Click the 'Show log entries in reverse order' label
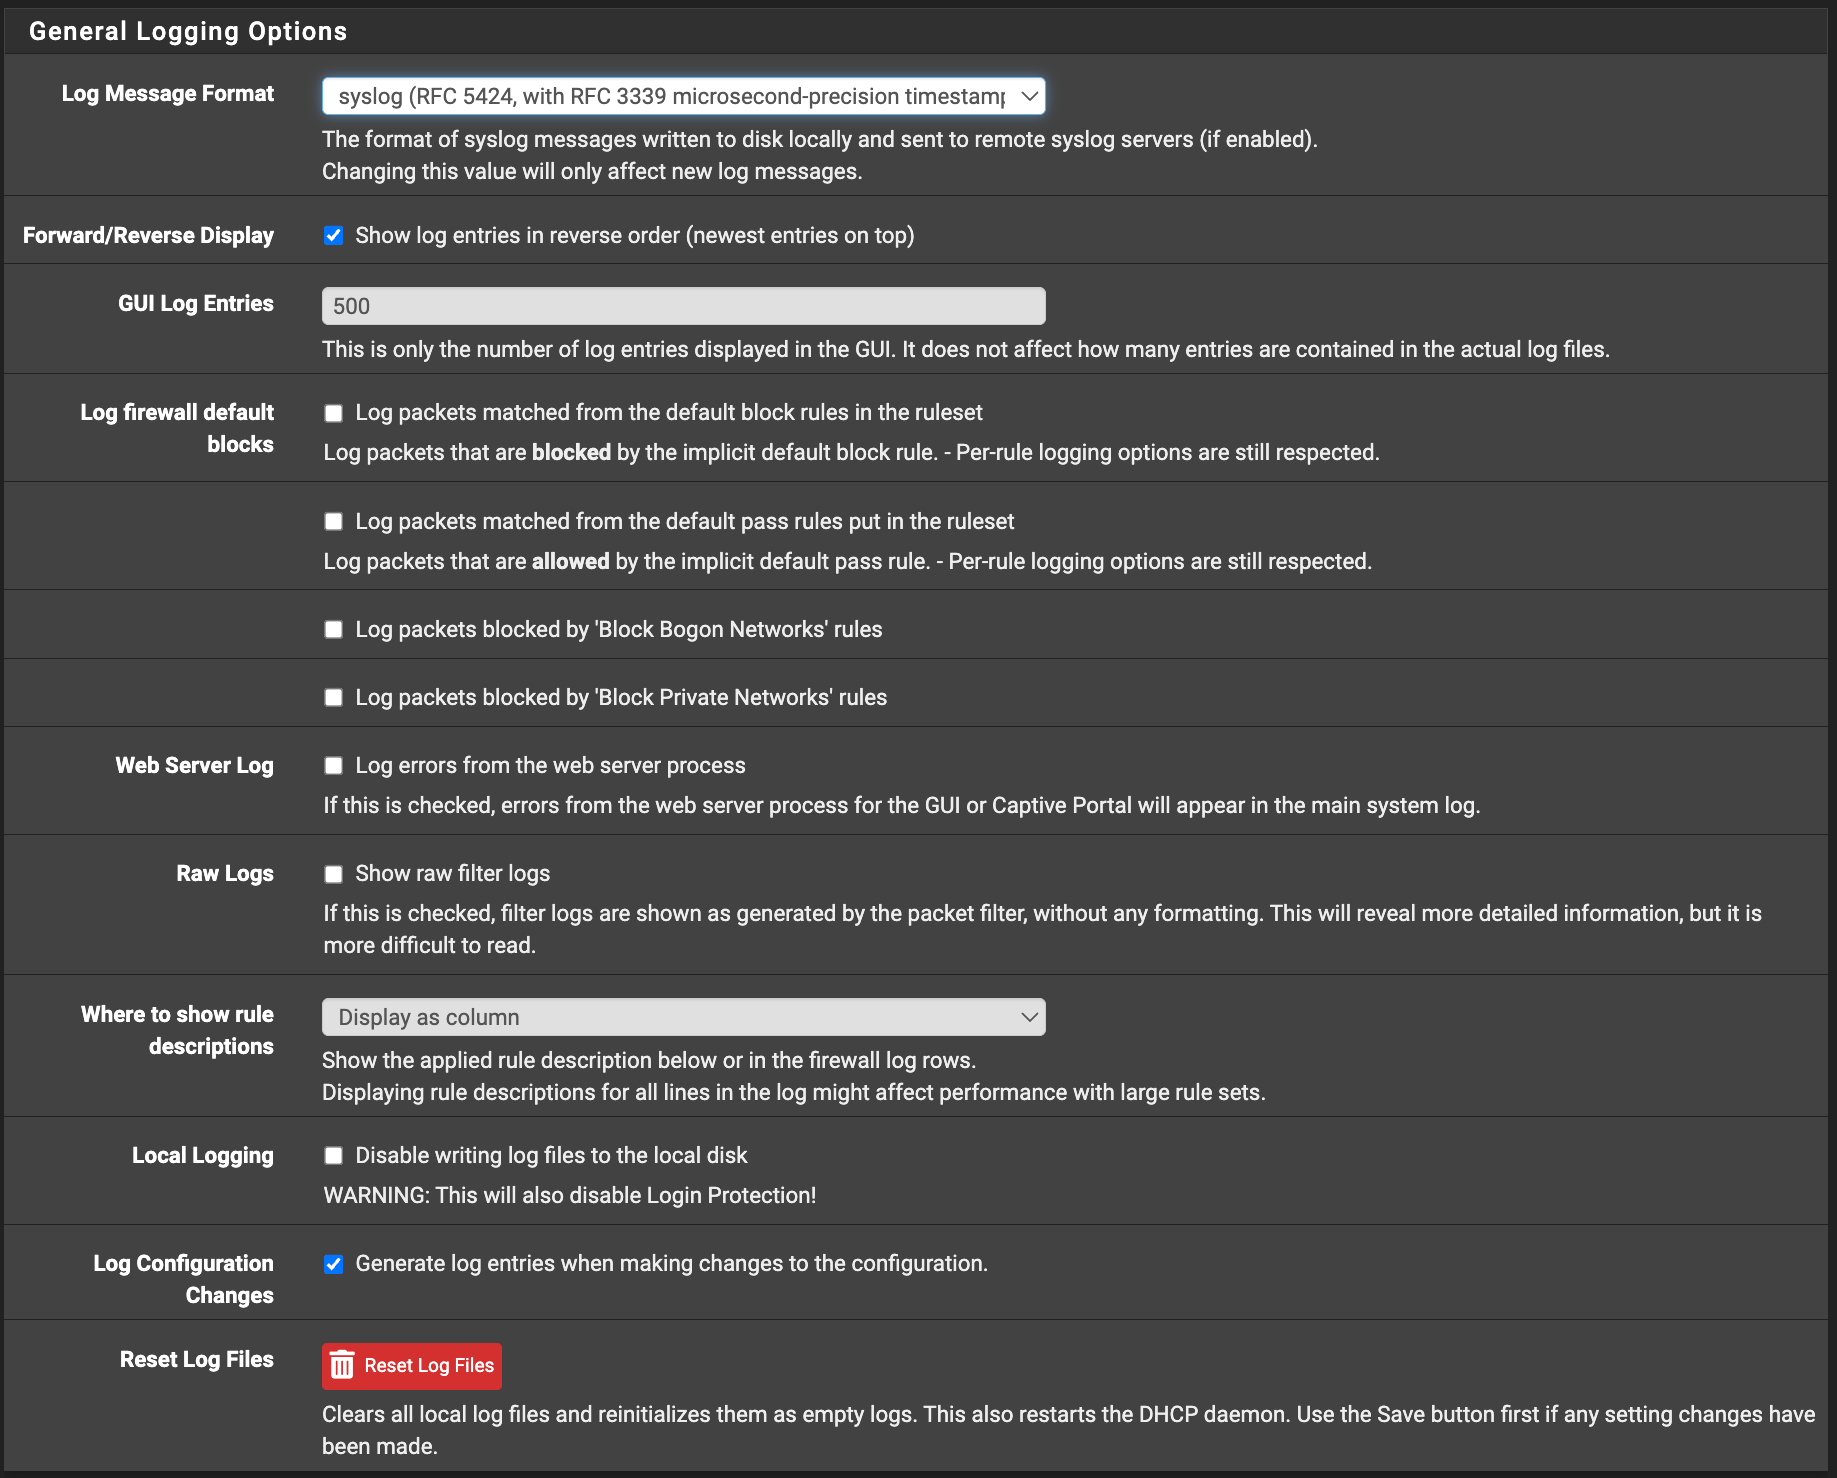Screen dimensions: 1837x1478 coord(635,235)
